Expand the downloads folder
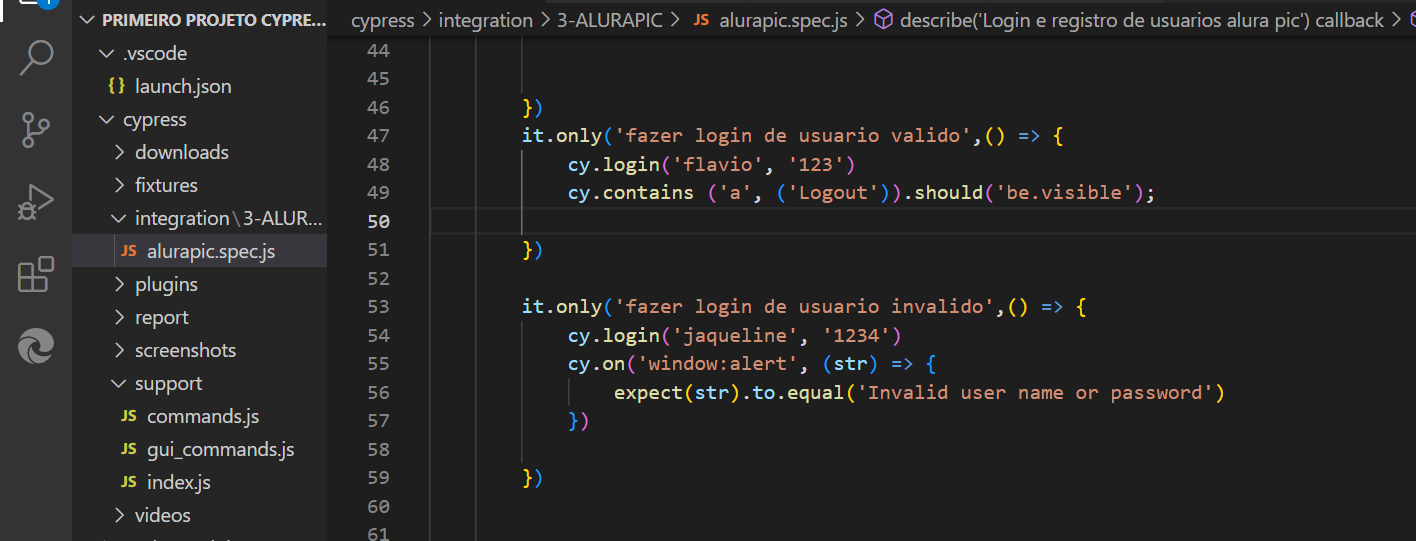Viewport: 1416px width, 541px height. click(x=120, y=152)
